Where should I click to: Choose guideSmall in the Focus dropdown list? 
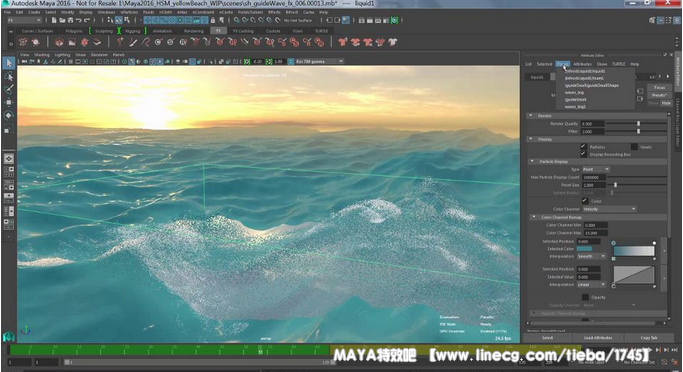tap(575, 99)
